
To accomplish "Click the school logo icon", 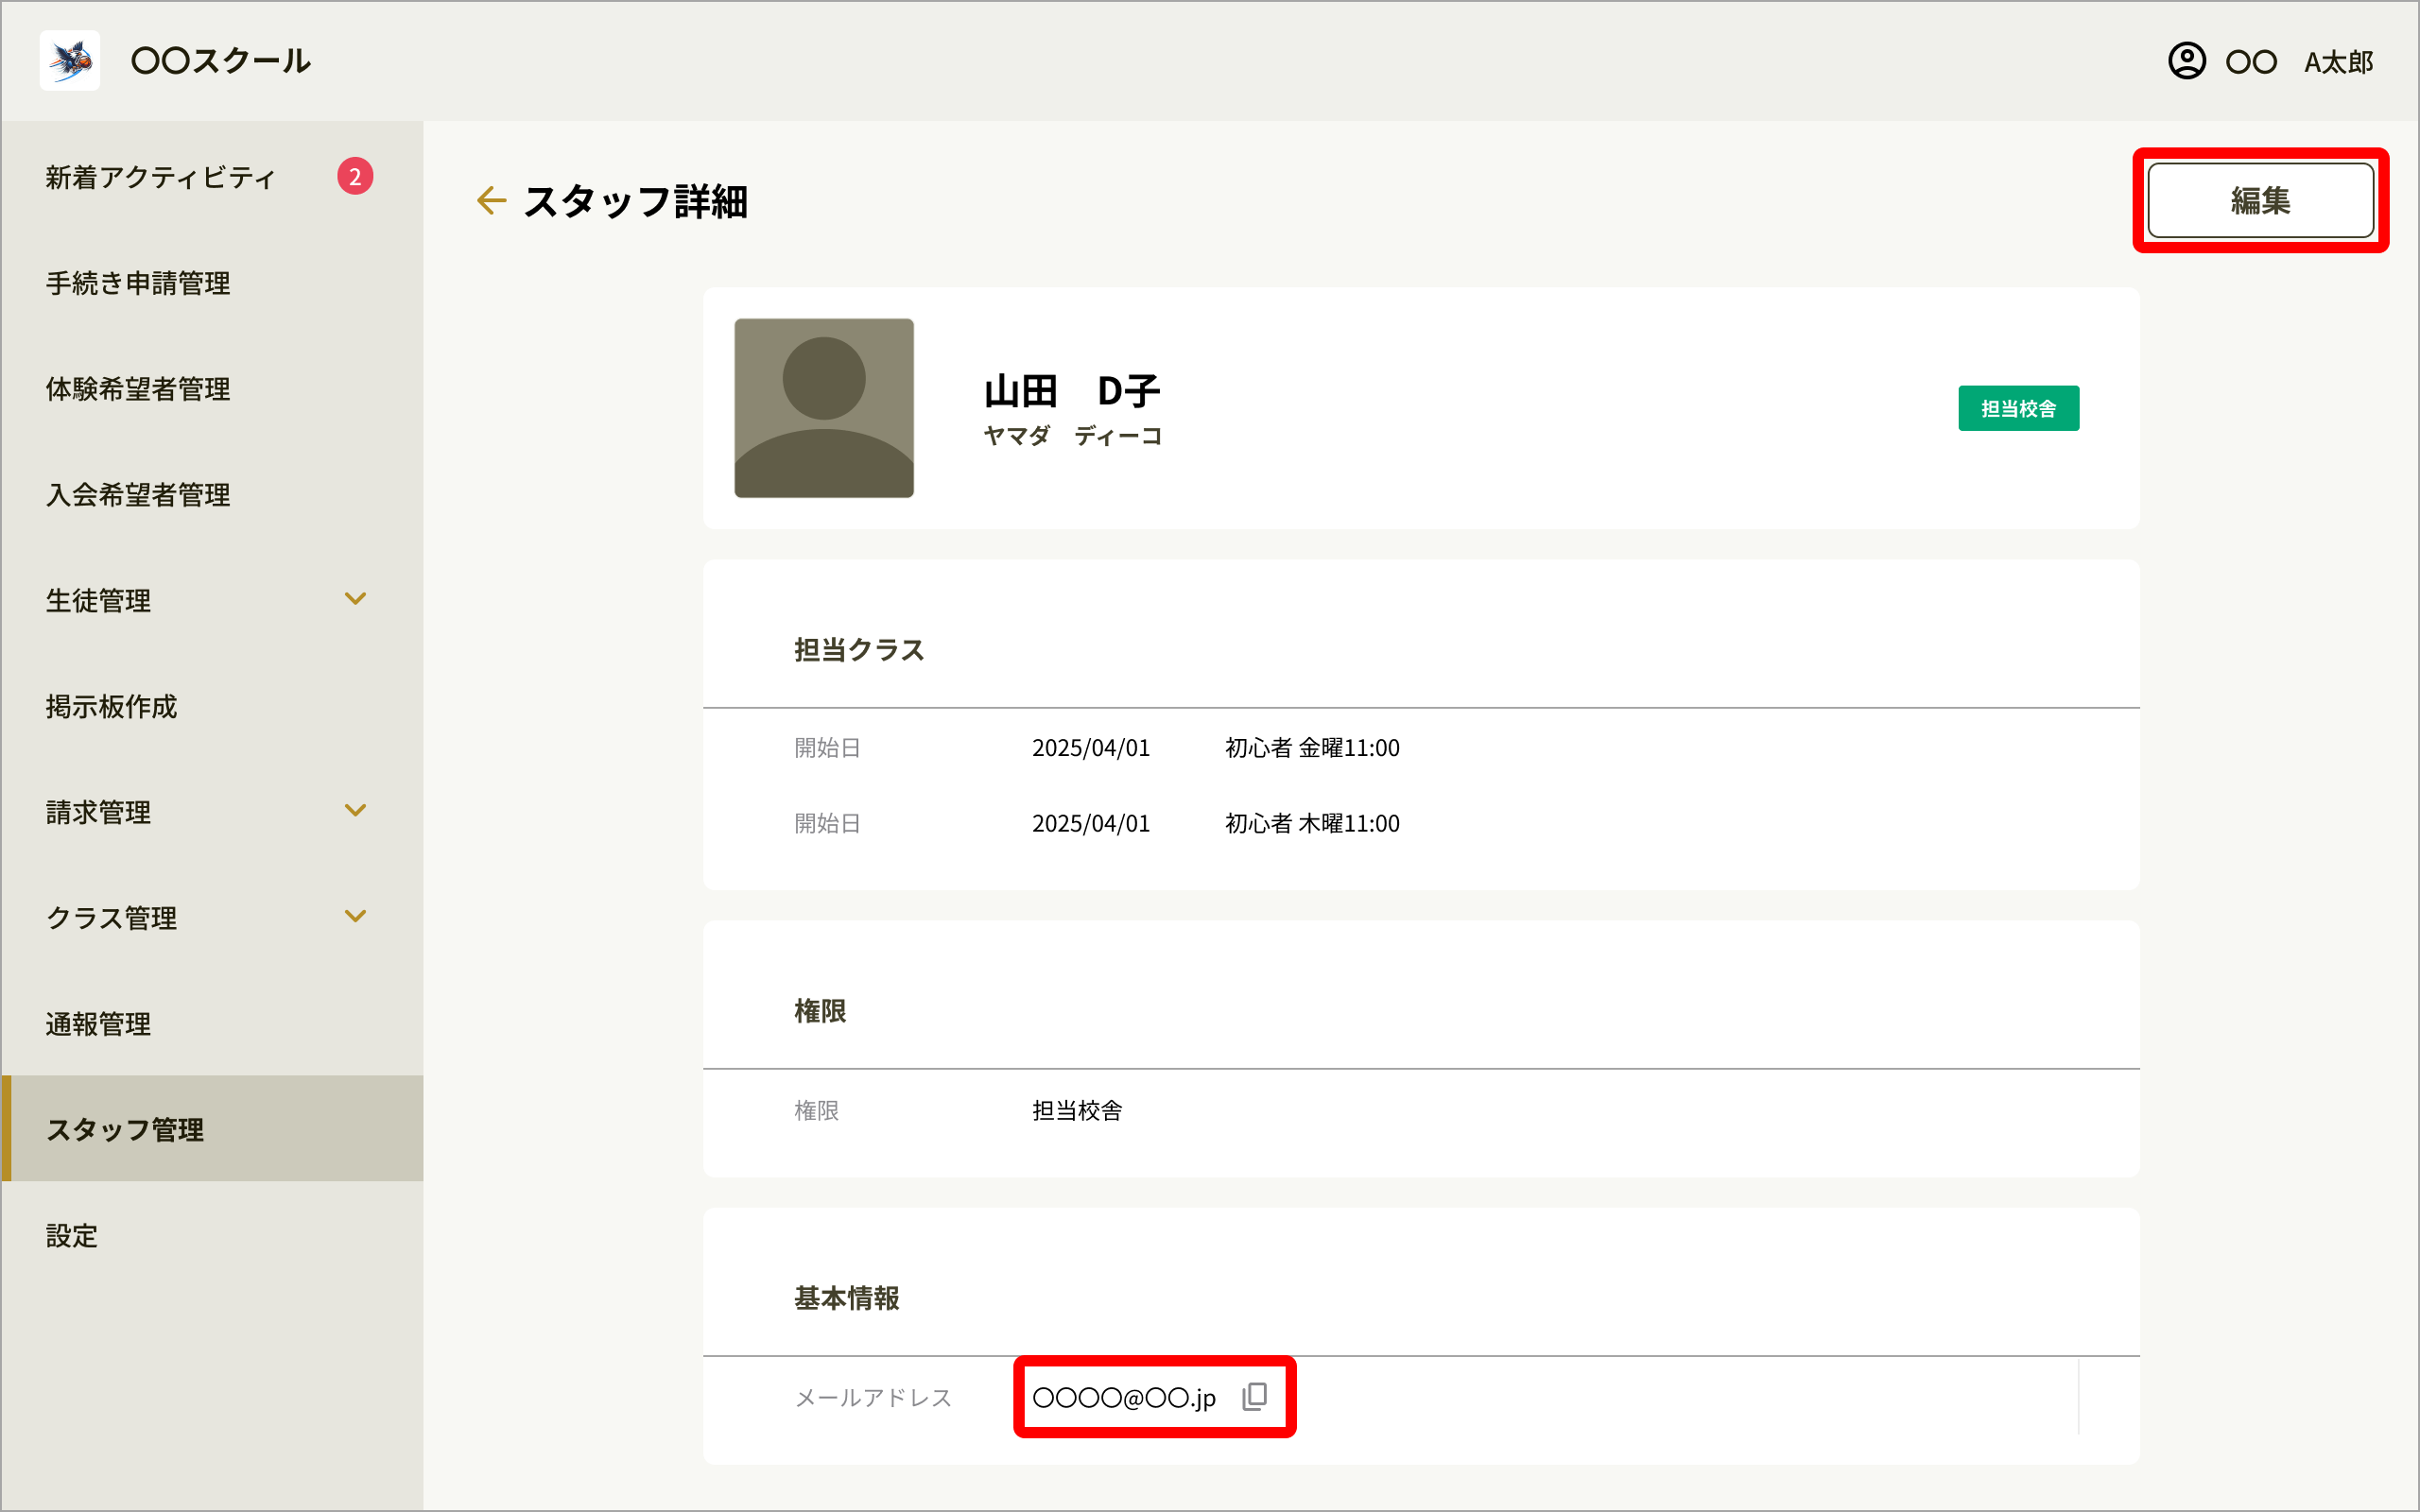I will [70, 60].
